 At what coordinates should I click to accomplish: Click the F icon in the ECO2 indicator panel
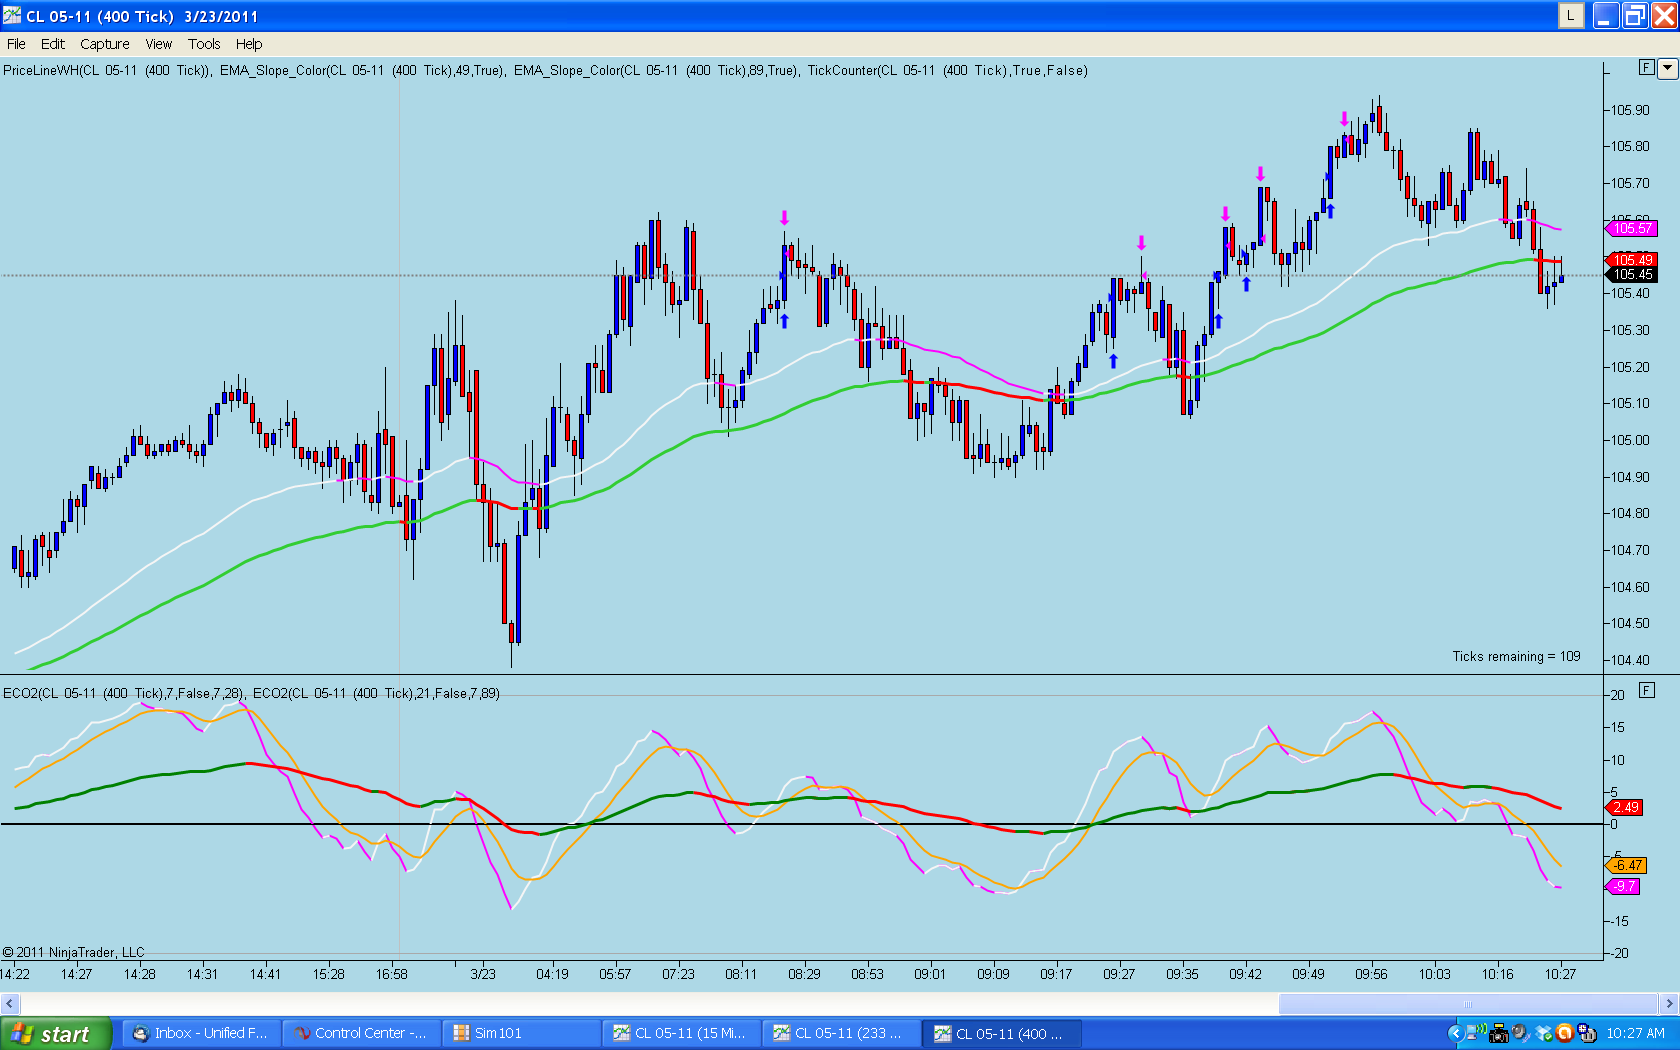(1647, 690)
